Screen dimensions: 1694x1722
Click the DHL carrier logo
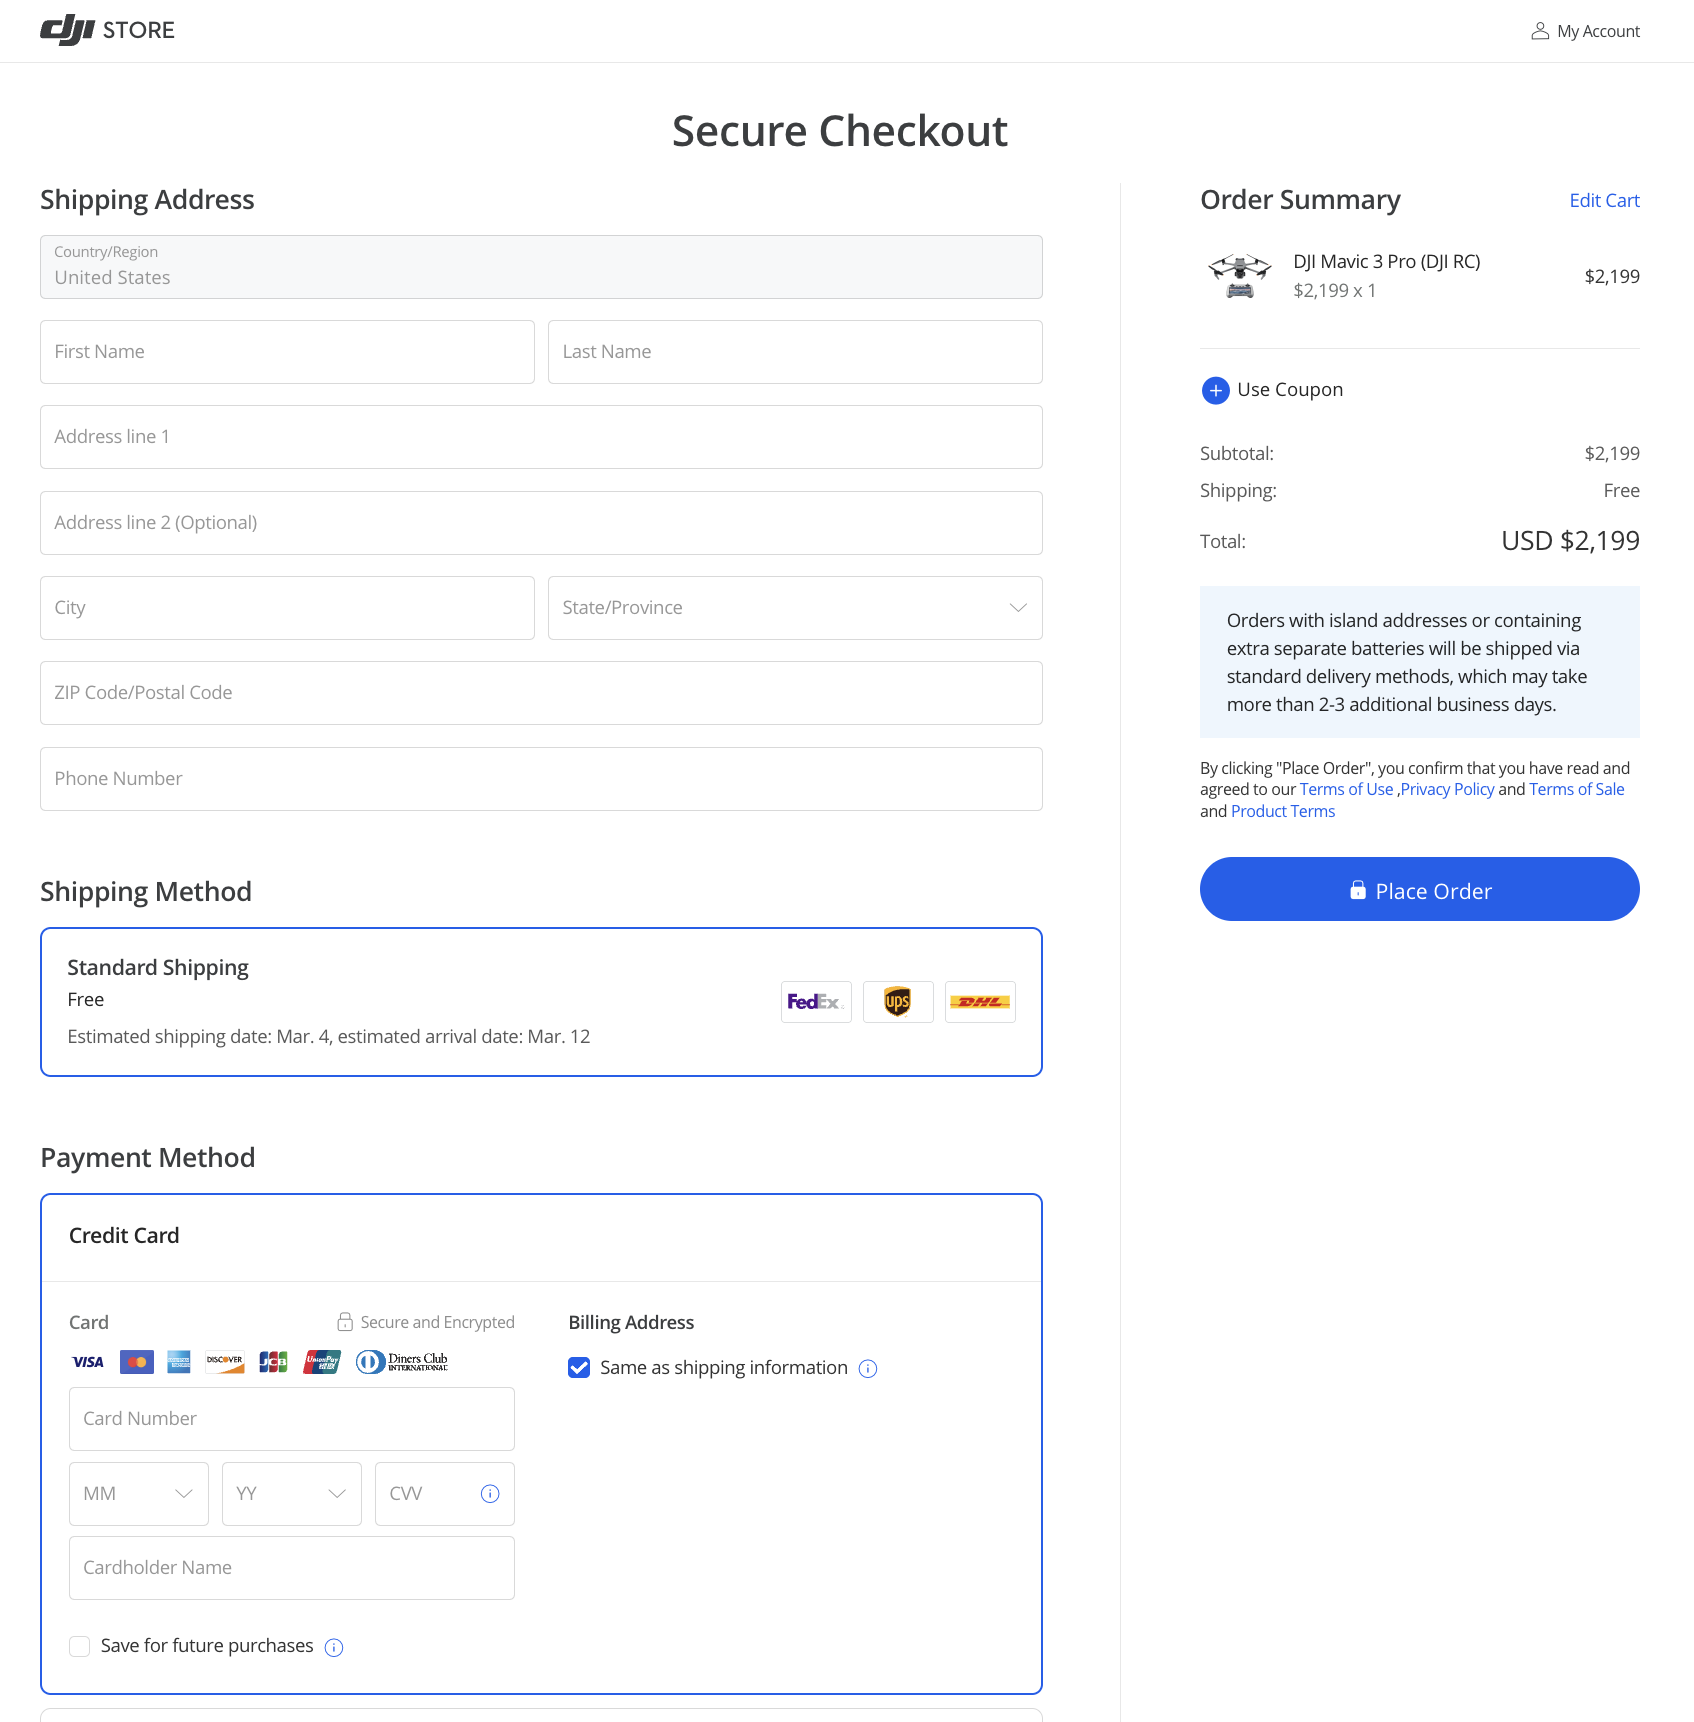[x=980, y=1002]
